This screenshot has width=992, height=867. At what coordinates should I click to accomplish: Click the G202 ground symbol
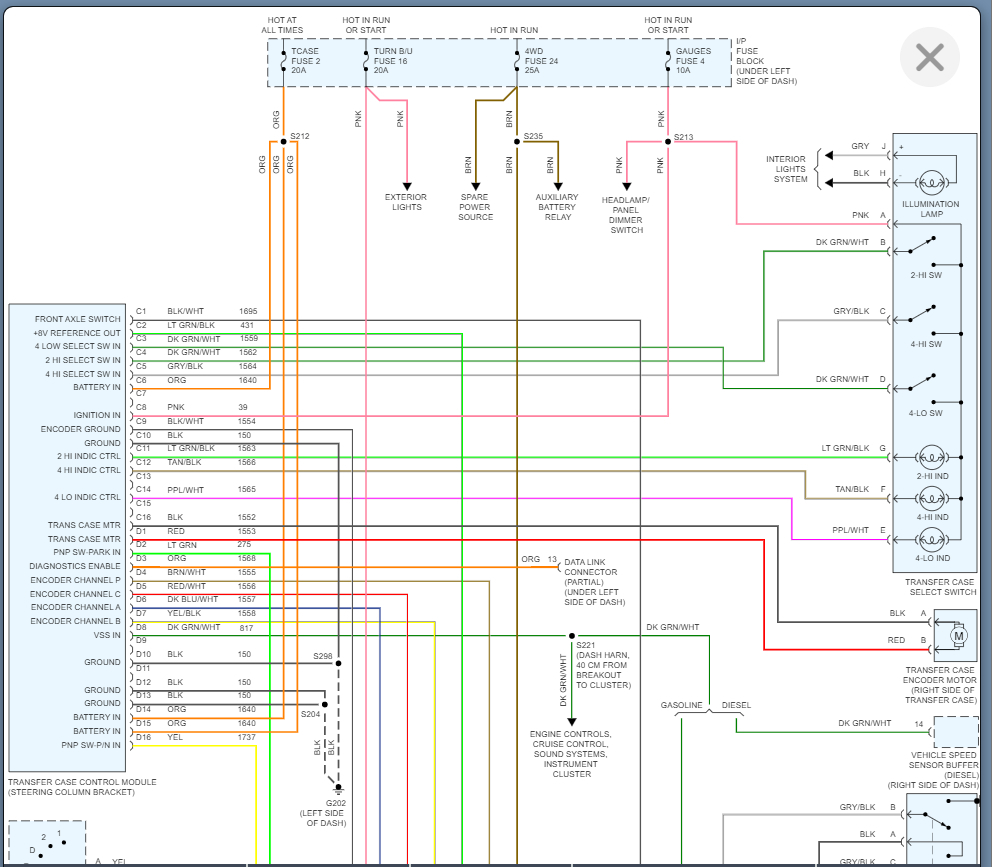click(338, 789)
